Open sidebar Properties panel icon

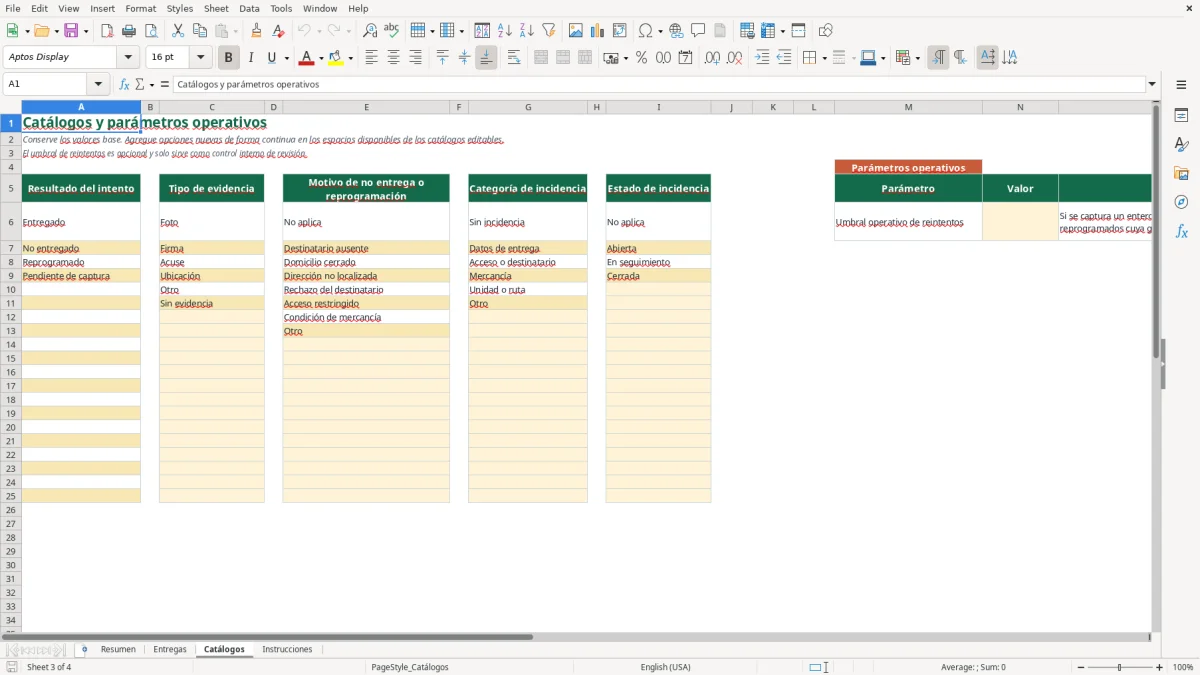pos(1181,116)
